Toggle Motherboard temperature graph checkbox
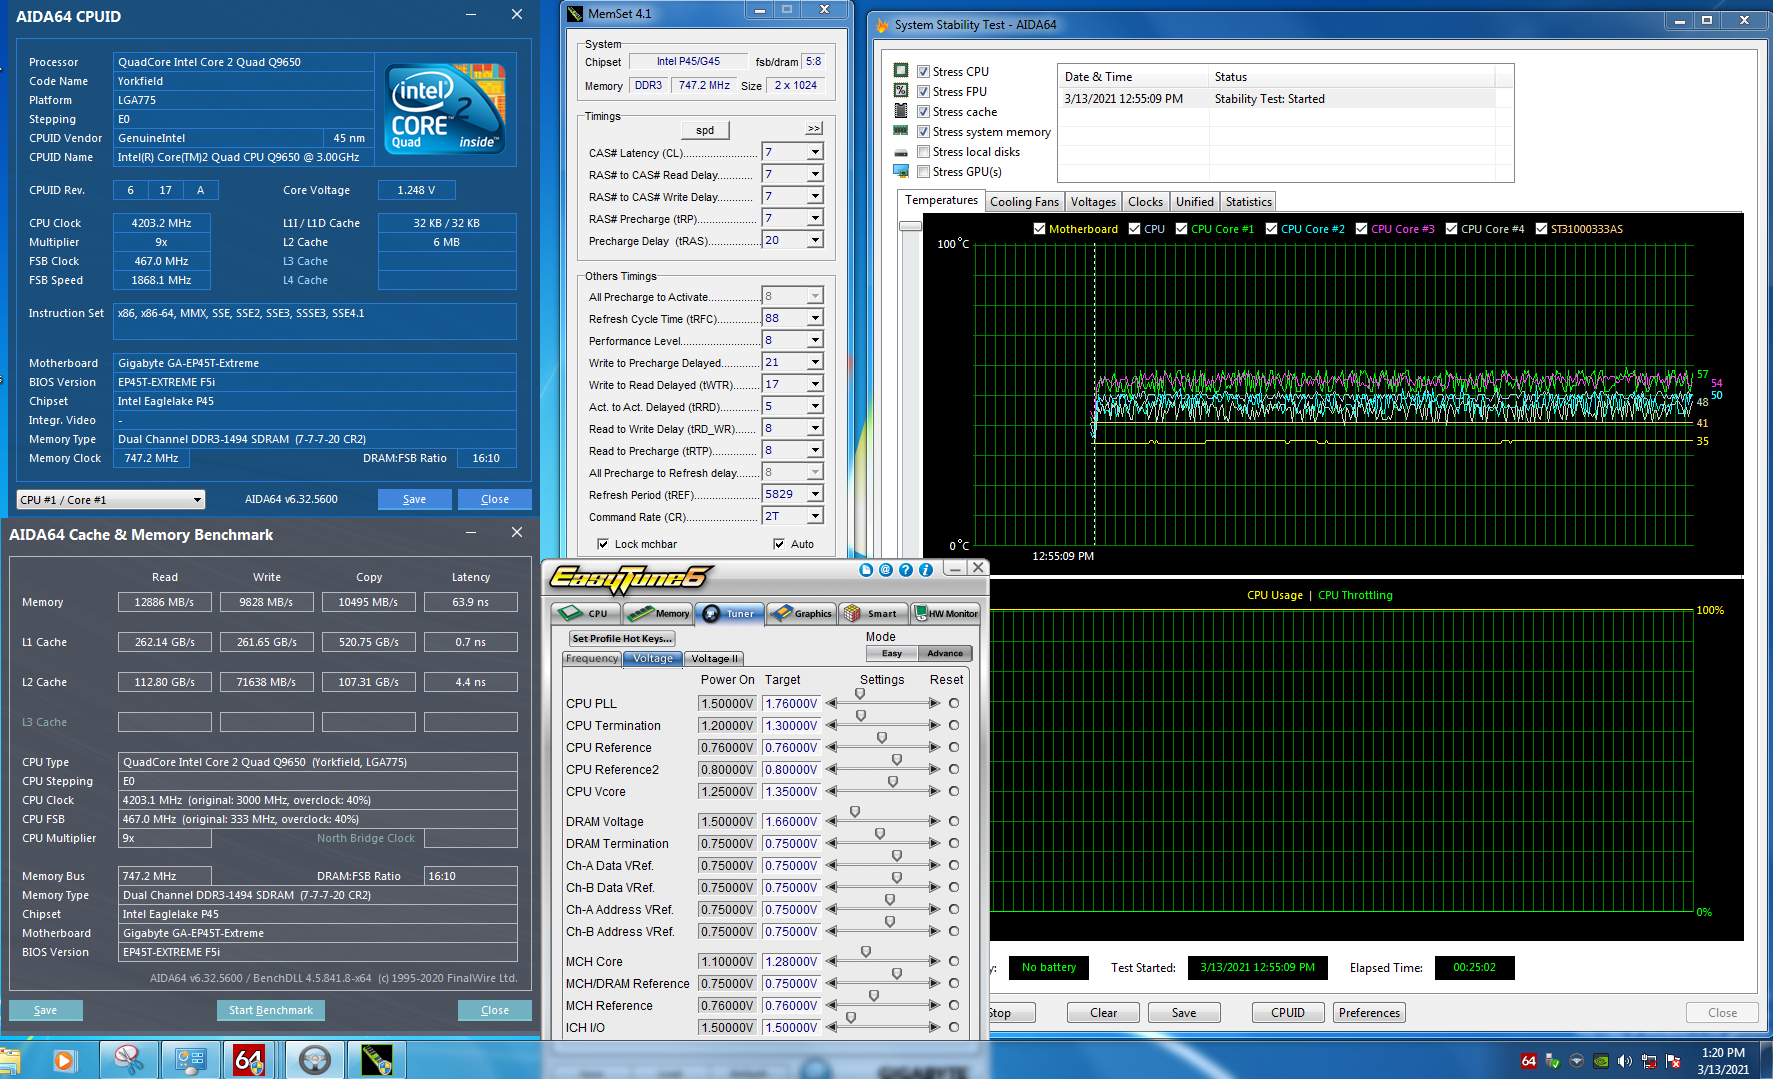Screen dimensions: 1773x1079 (x=1040, y=228)
